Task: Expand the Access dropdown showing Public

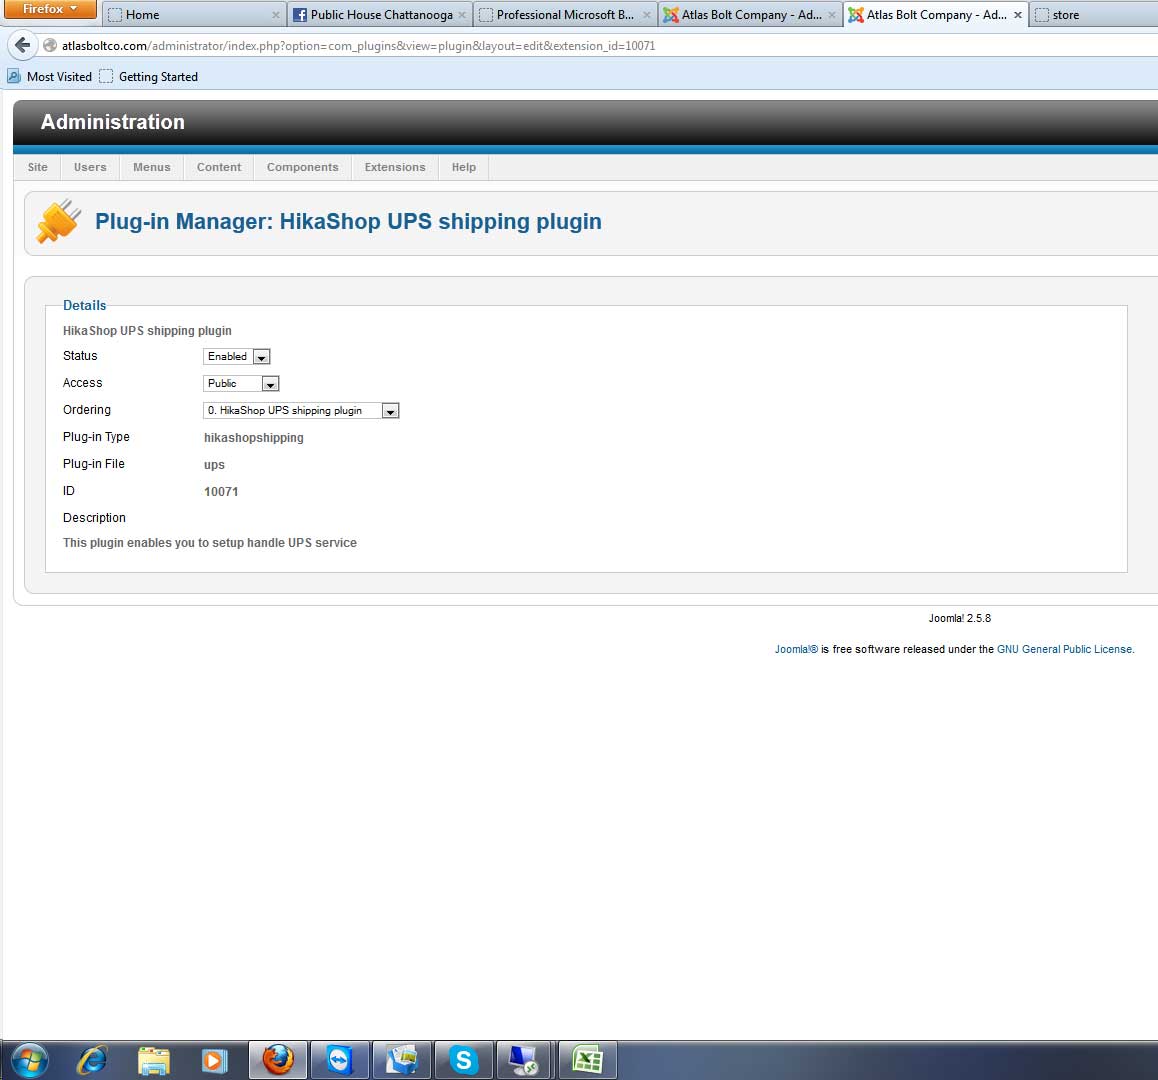Action: point(241,383)
